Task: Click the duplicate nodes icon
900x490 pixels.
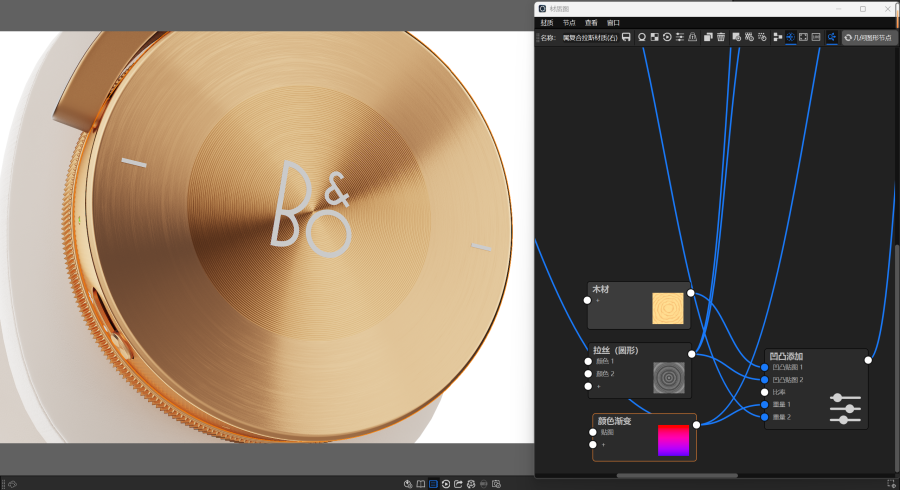Action: click(x=708, y=37)
